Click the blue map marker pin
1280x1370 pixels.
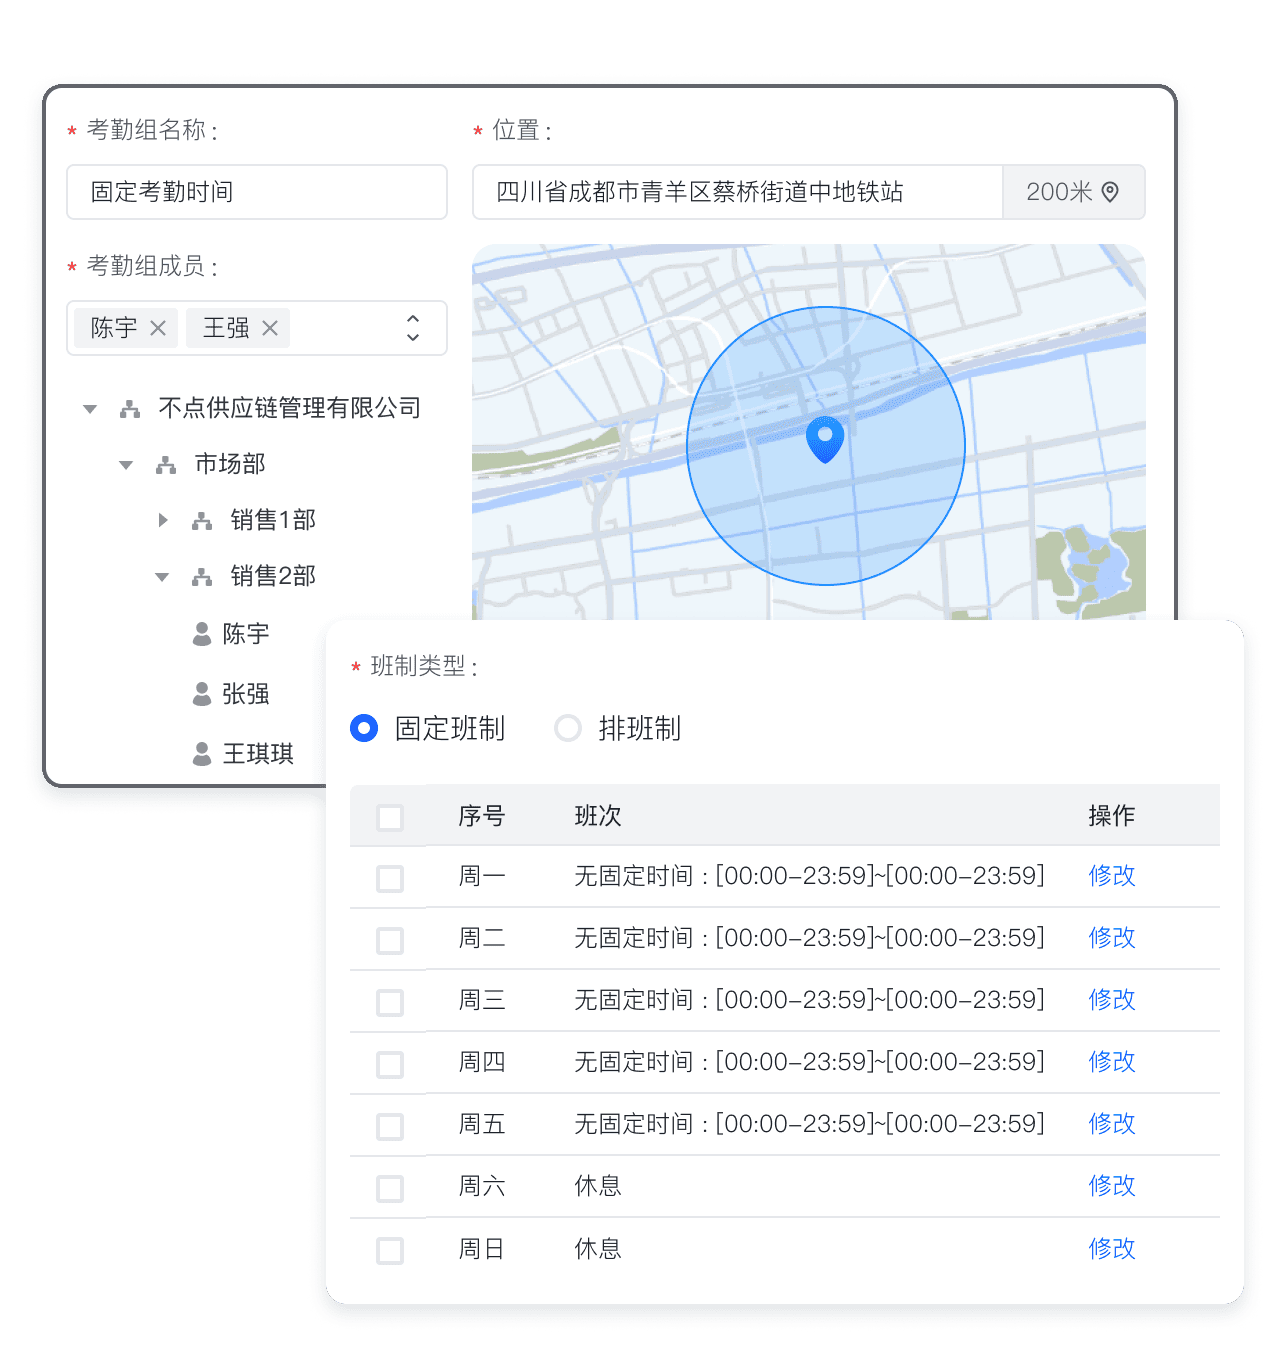825,438
